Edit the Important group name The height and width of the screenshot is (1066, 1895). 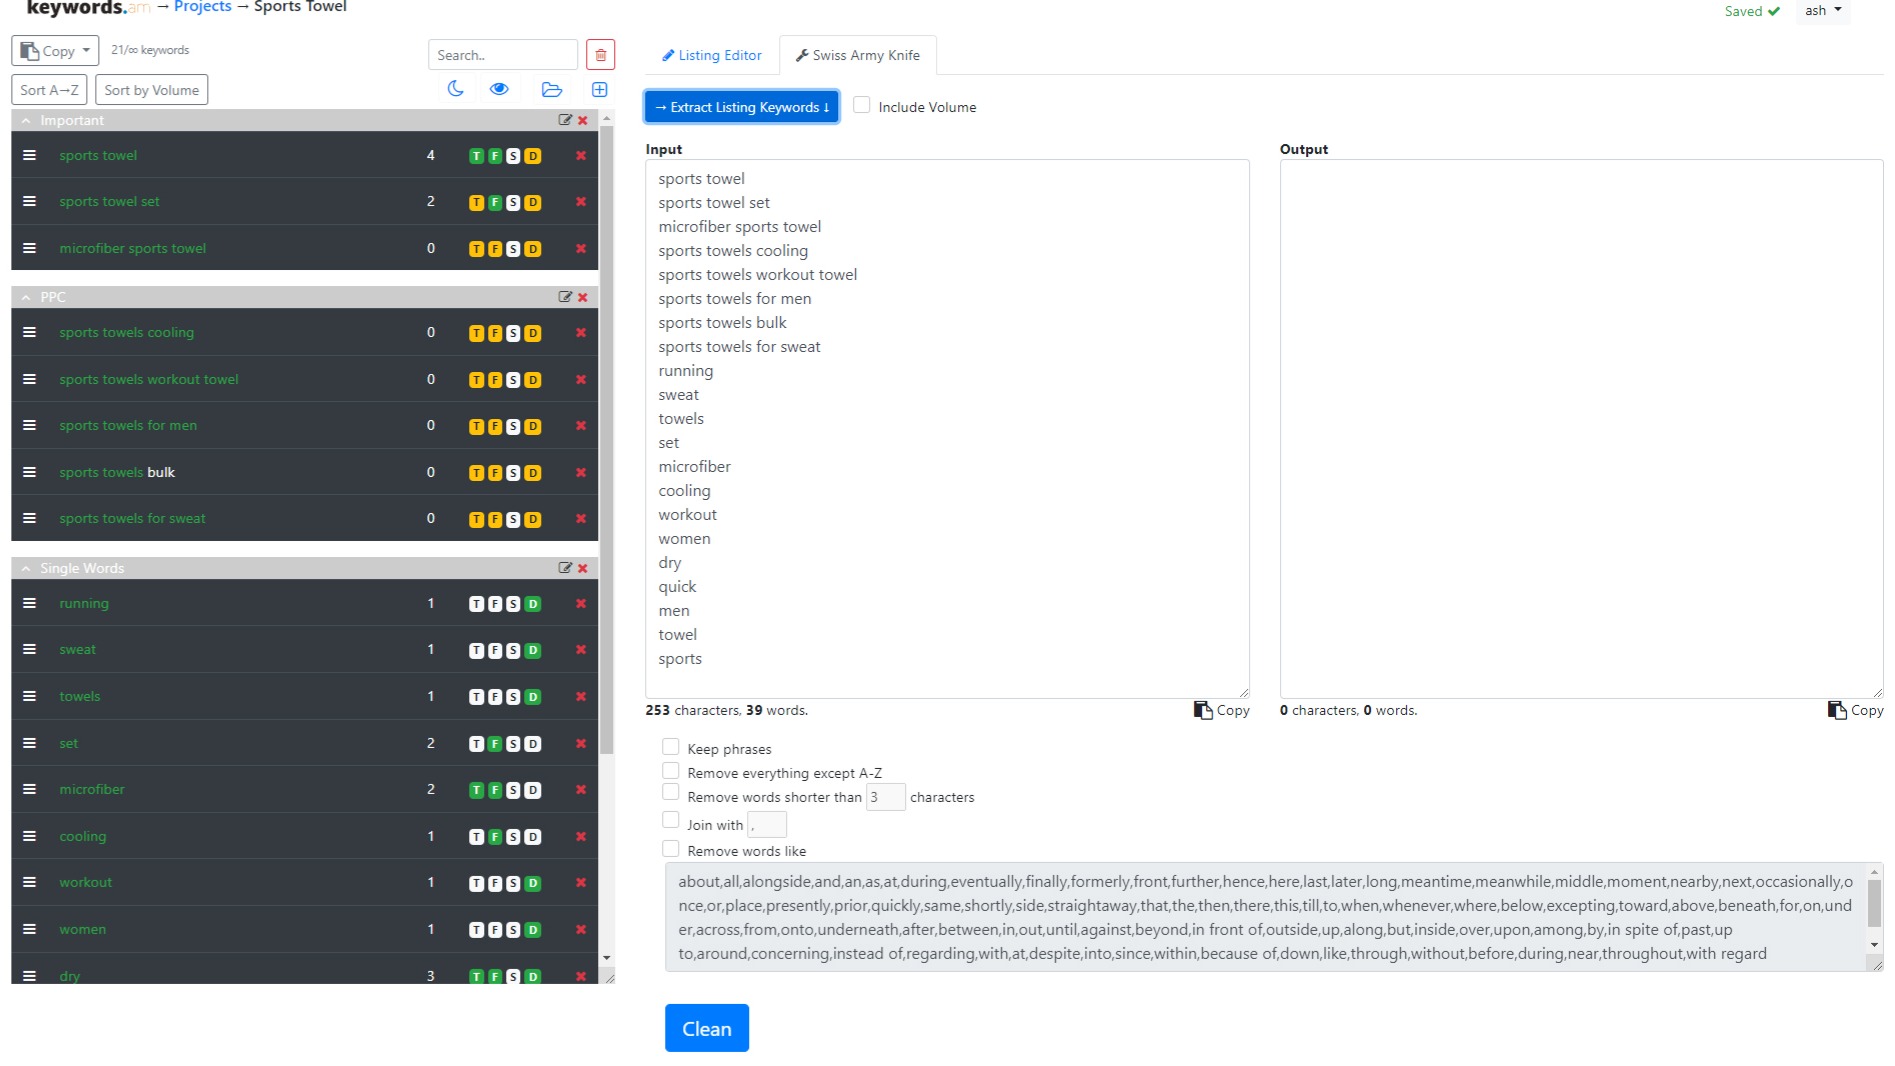pos(565,120)
